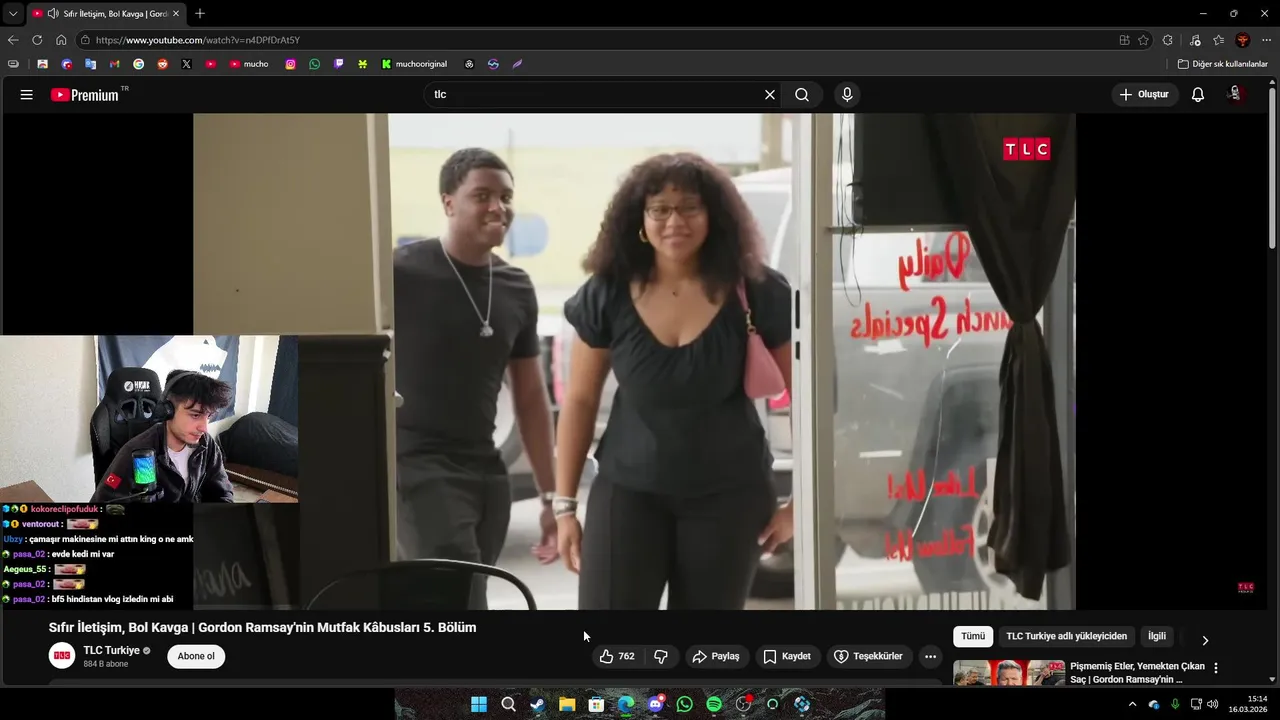
Task: Open the YouTube guide hamburger menu
Action: coord(27,95)
